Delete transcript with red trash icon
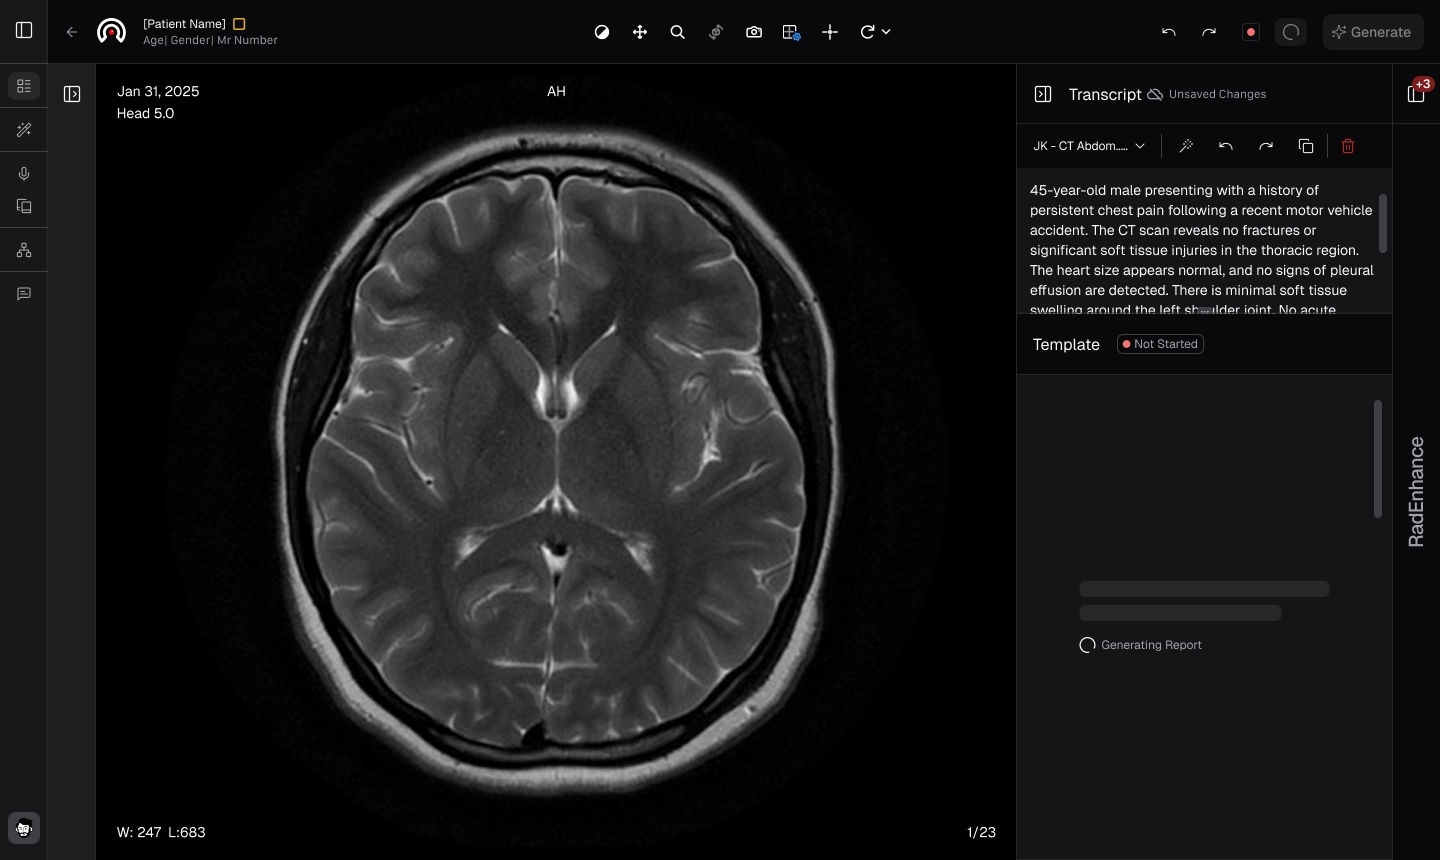This screenshot has width=1440, height=860. [1348, 146]
